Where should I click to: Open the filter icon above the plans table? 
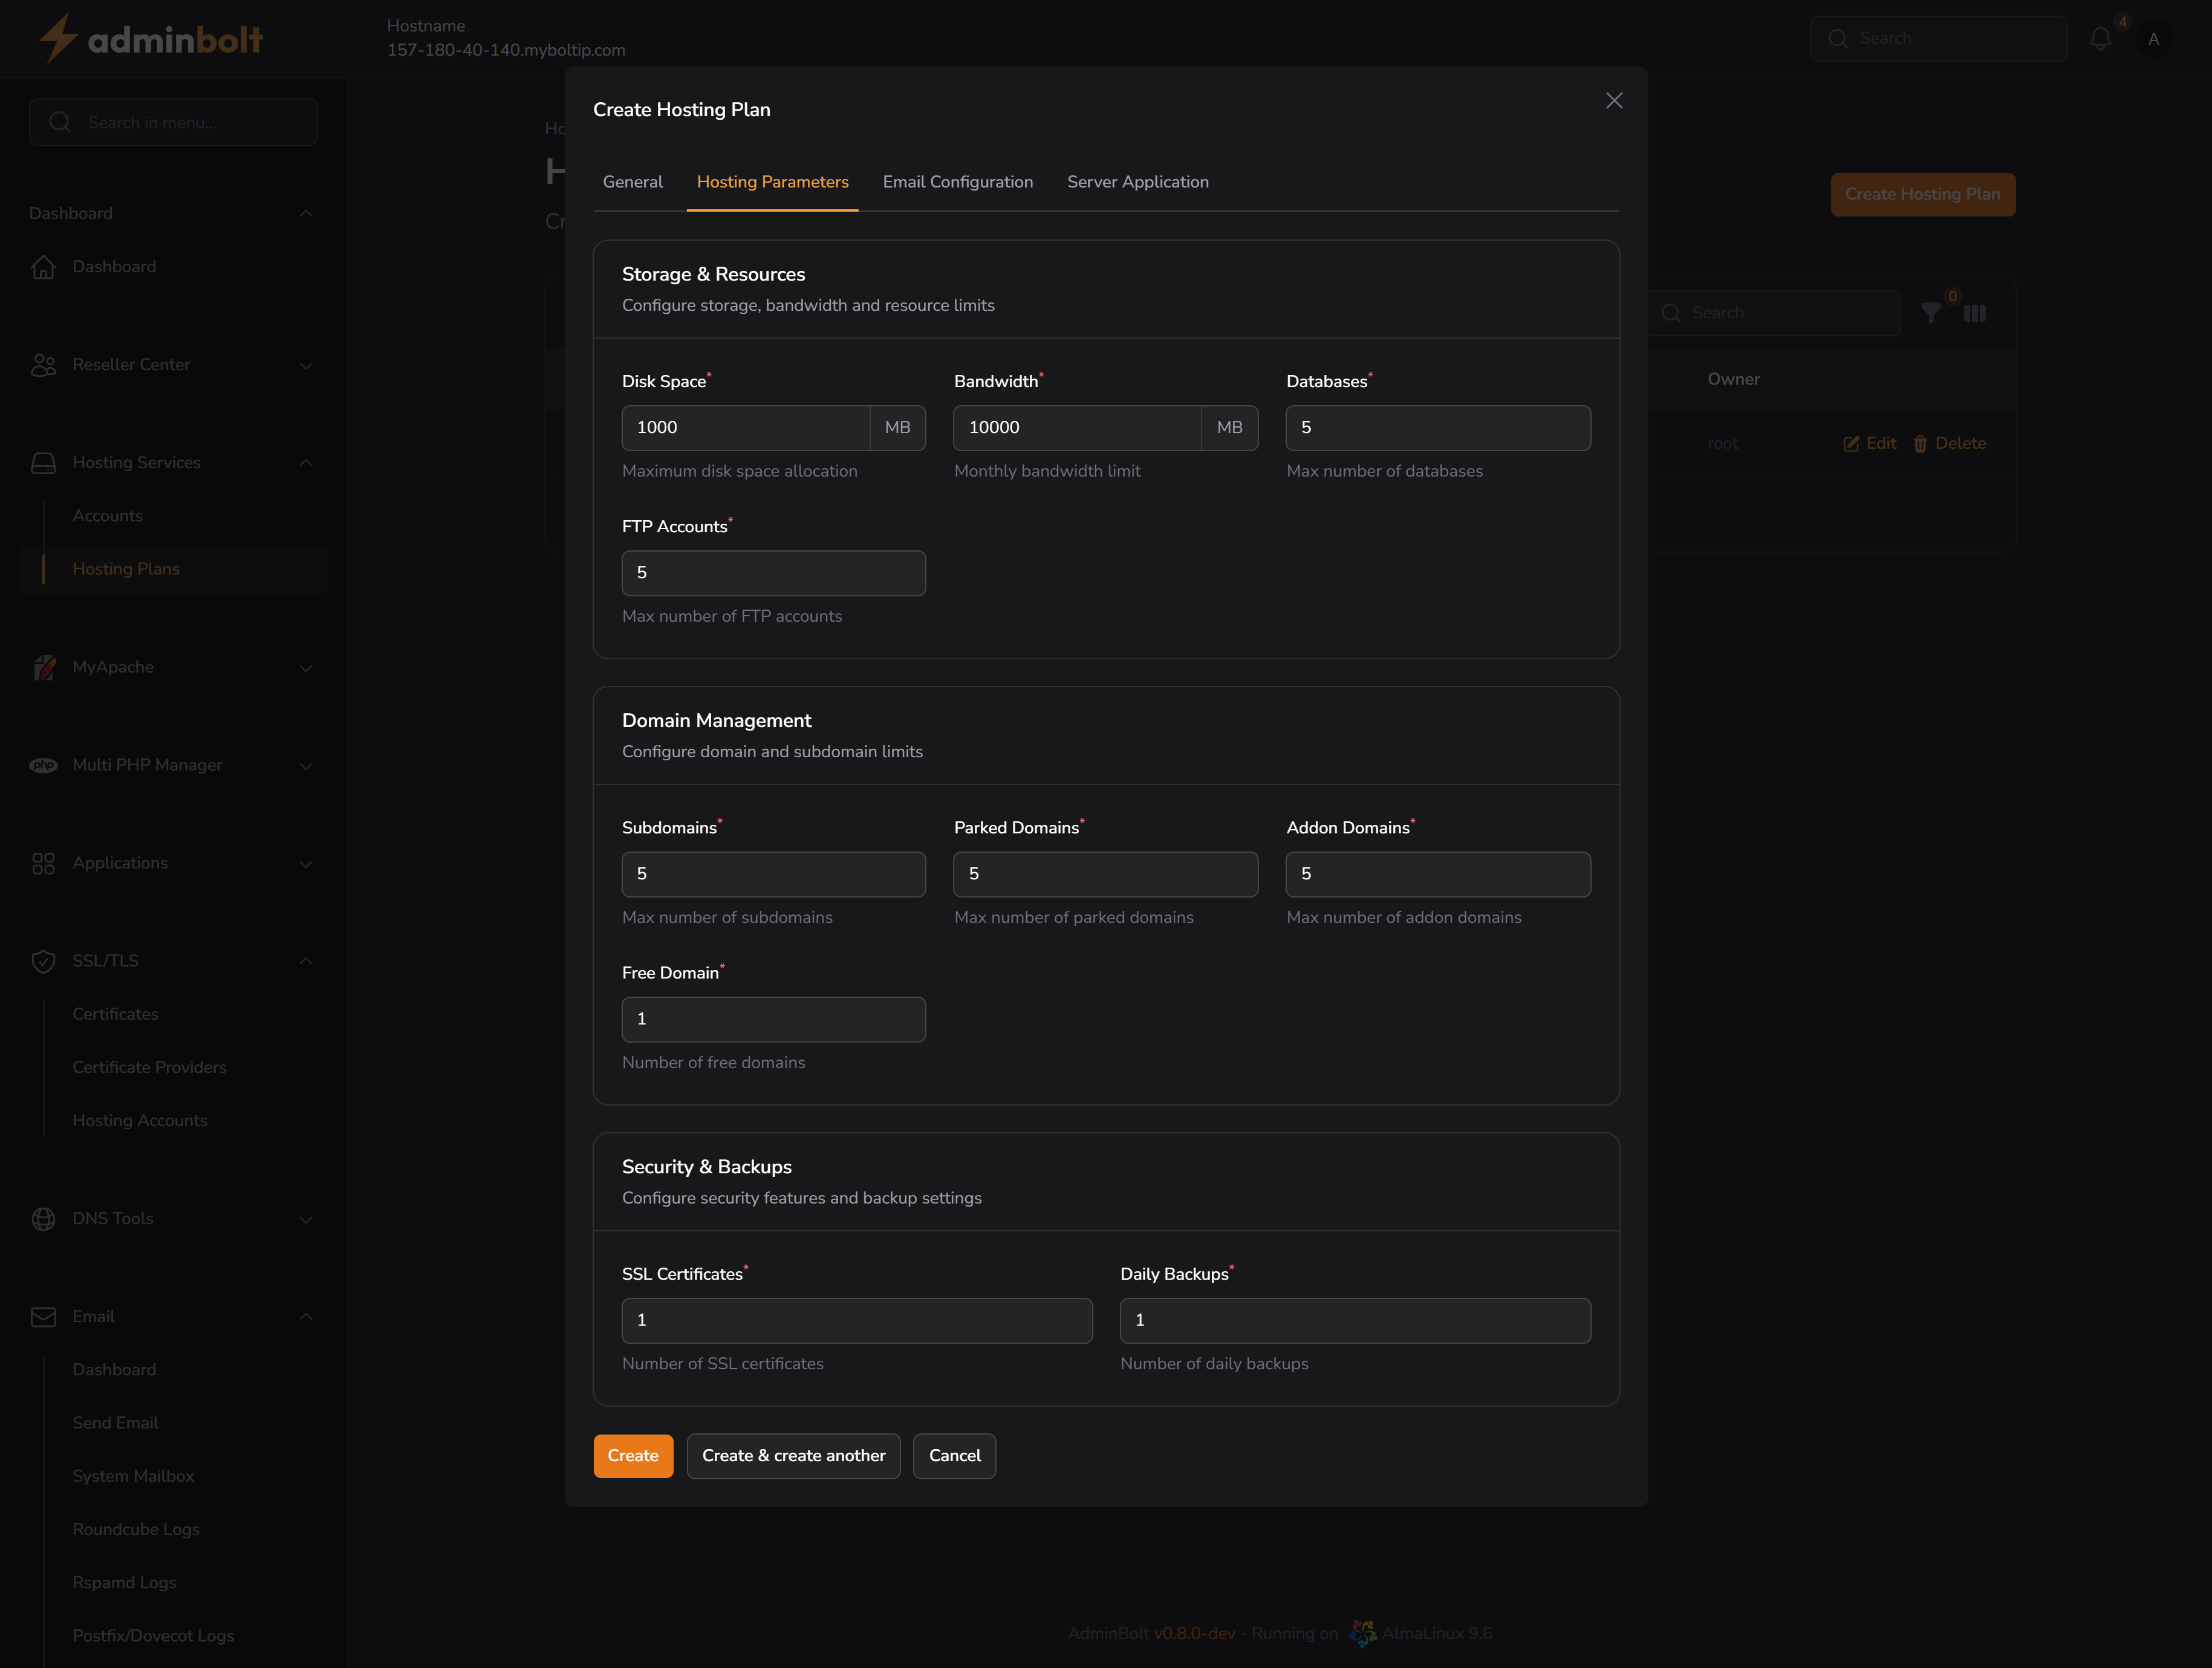pos(1930,312)
